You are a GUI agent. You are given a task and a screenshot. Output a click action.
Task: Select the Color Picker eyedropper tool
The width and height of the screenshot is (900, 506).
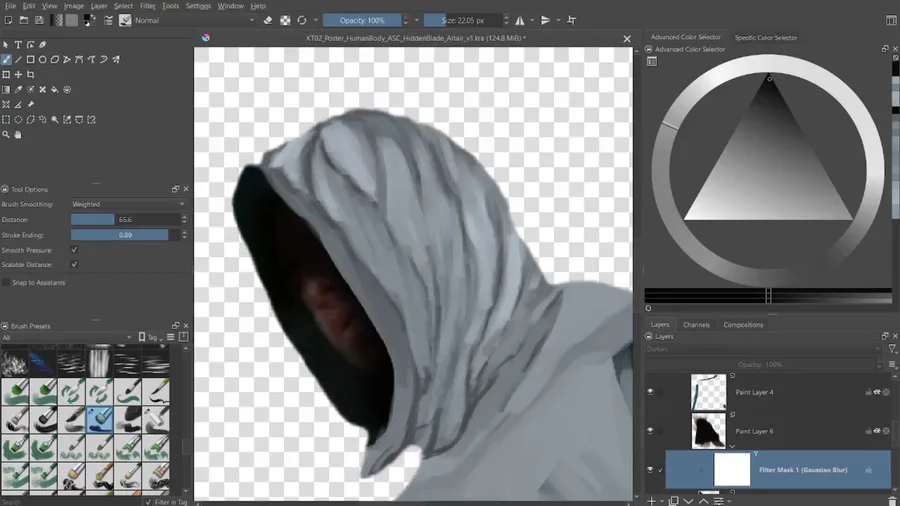[18, 89]
